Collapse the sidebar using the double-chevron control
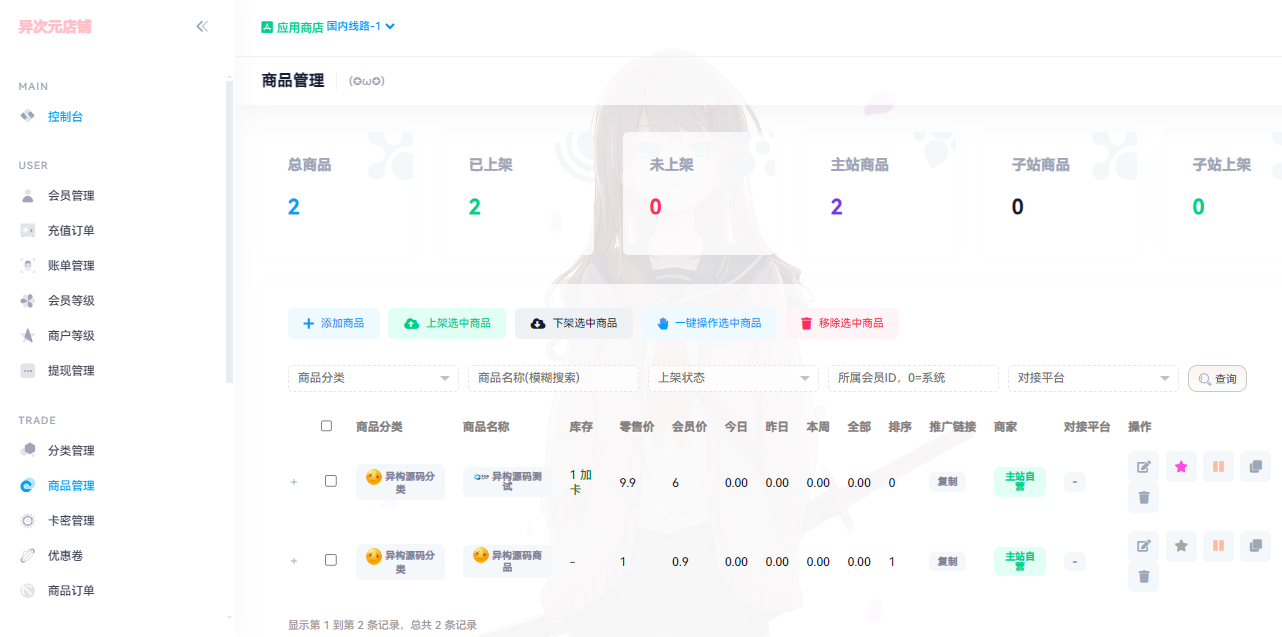Screen dimensions: 1282x637 pyautogui.click(x=202, y=27)
